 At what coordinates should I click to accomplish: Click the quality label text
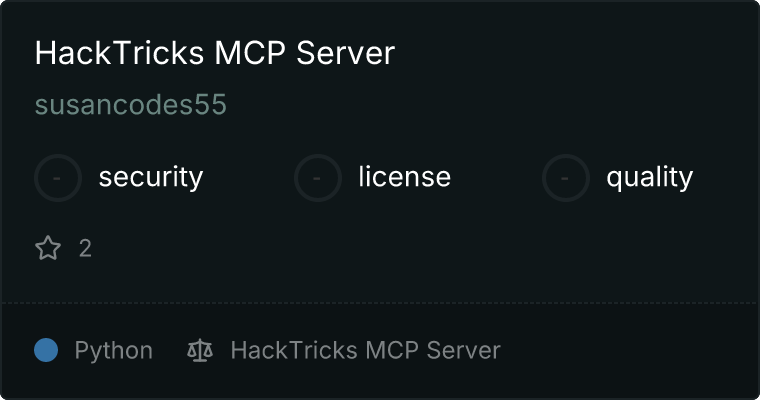coord(649,177)
